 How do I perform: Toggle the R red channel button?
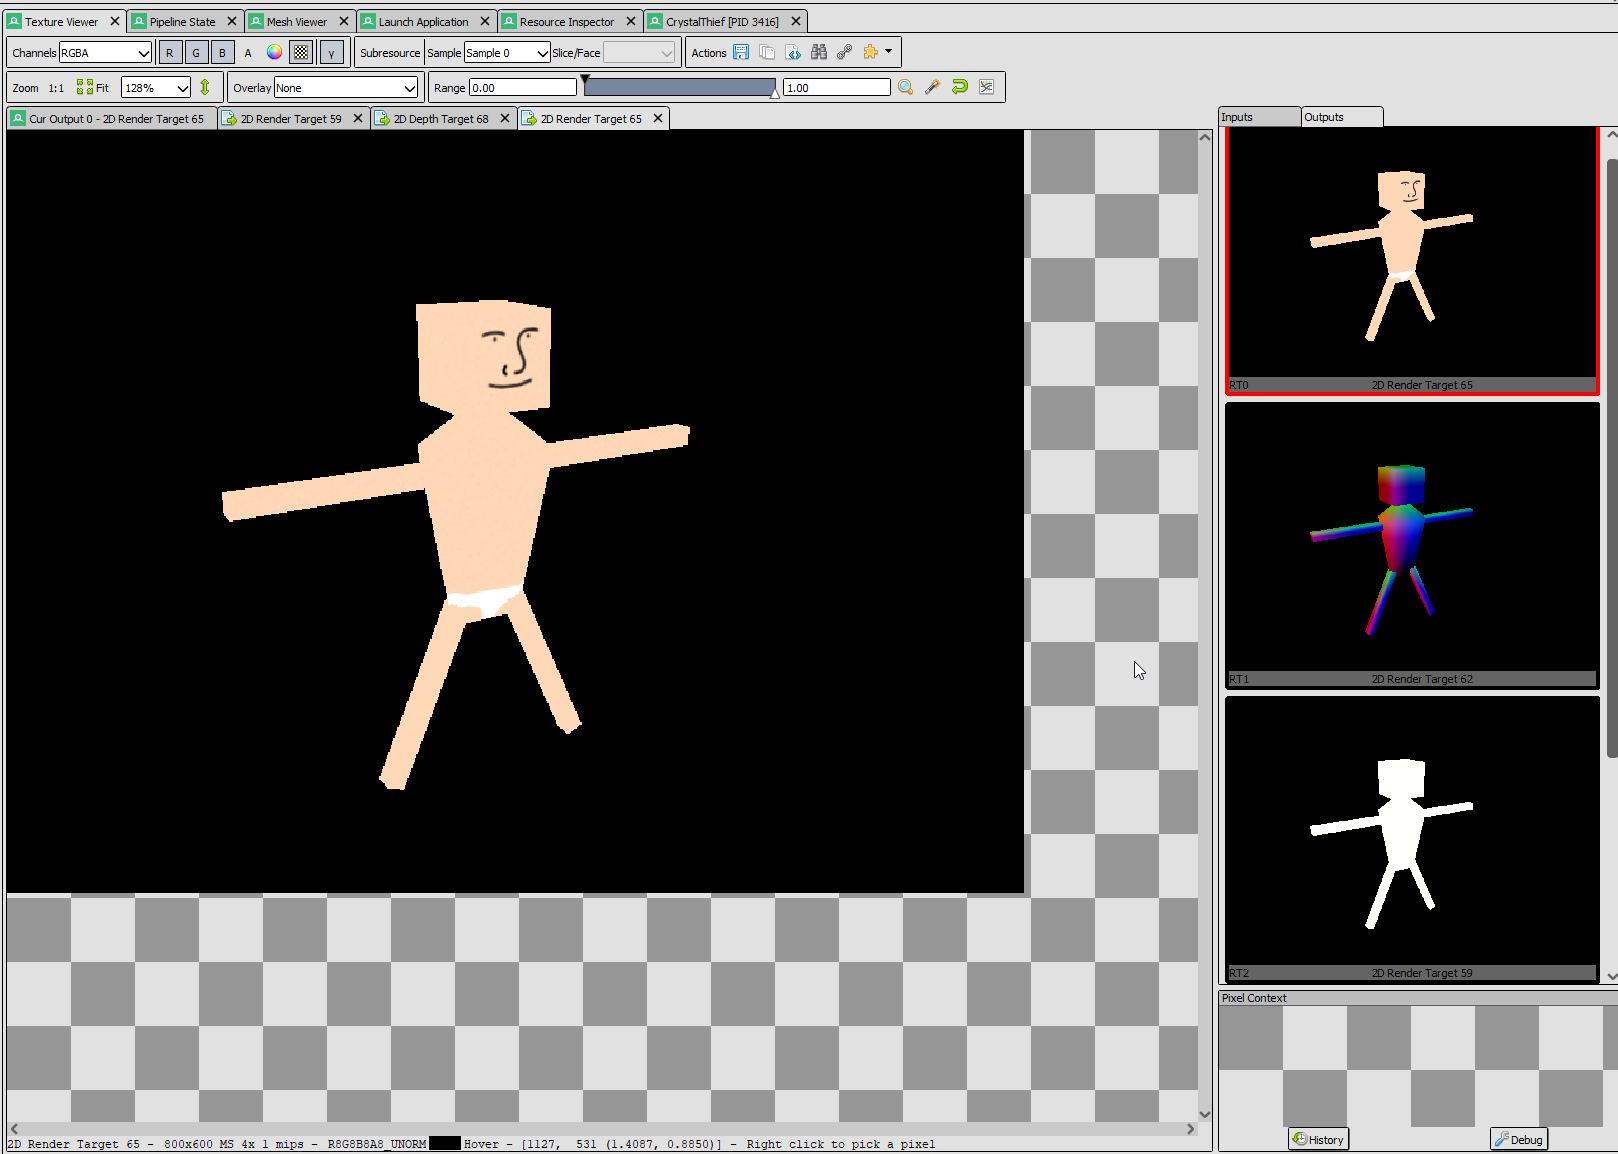point(170,53)
